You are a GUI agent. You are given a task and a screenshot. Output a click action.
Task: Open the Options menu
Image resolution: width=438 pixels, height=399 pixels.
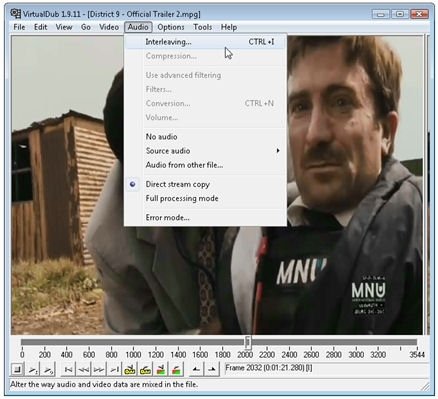(x=171, y=27)
